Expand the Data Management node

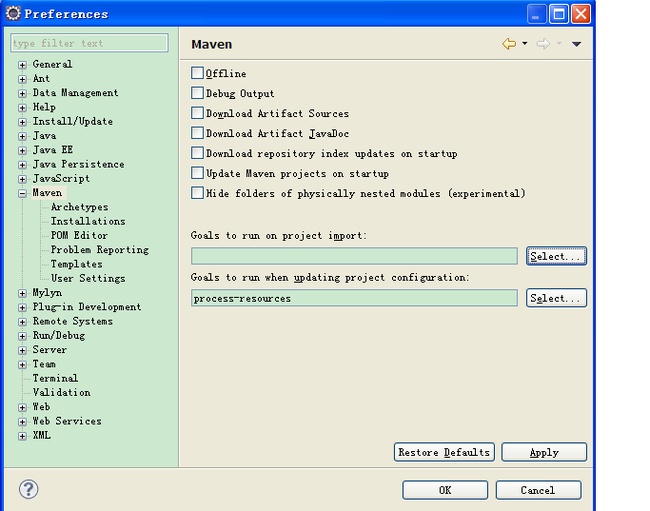point(22,94)
